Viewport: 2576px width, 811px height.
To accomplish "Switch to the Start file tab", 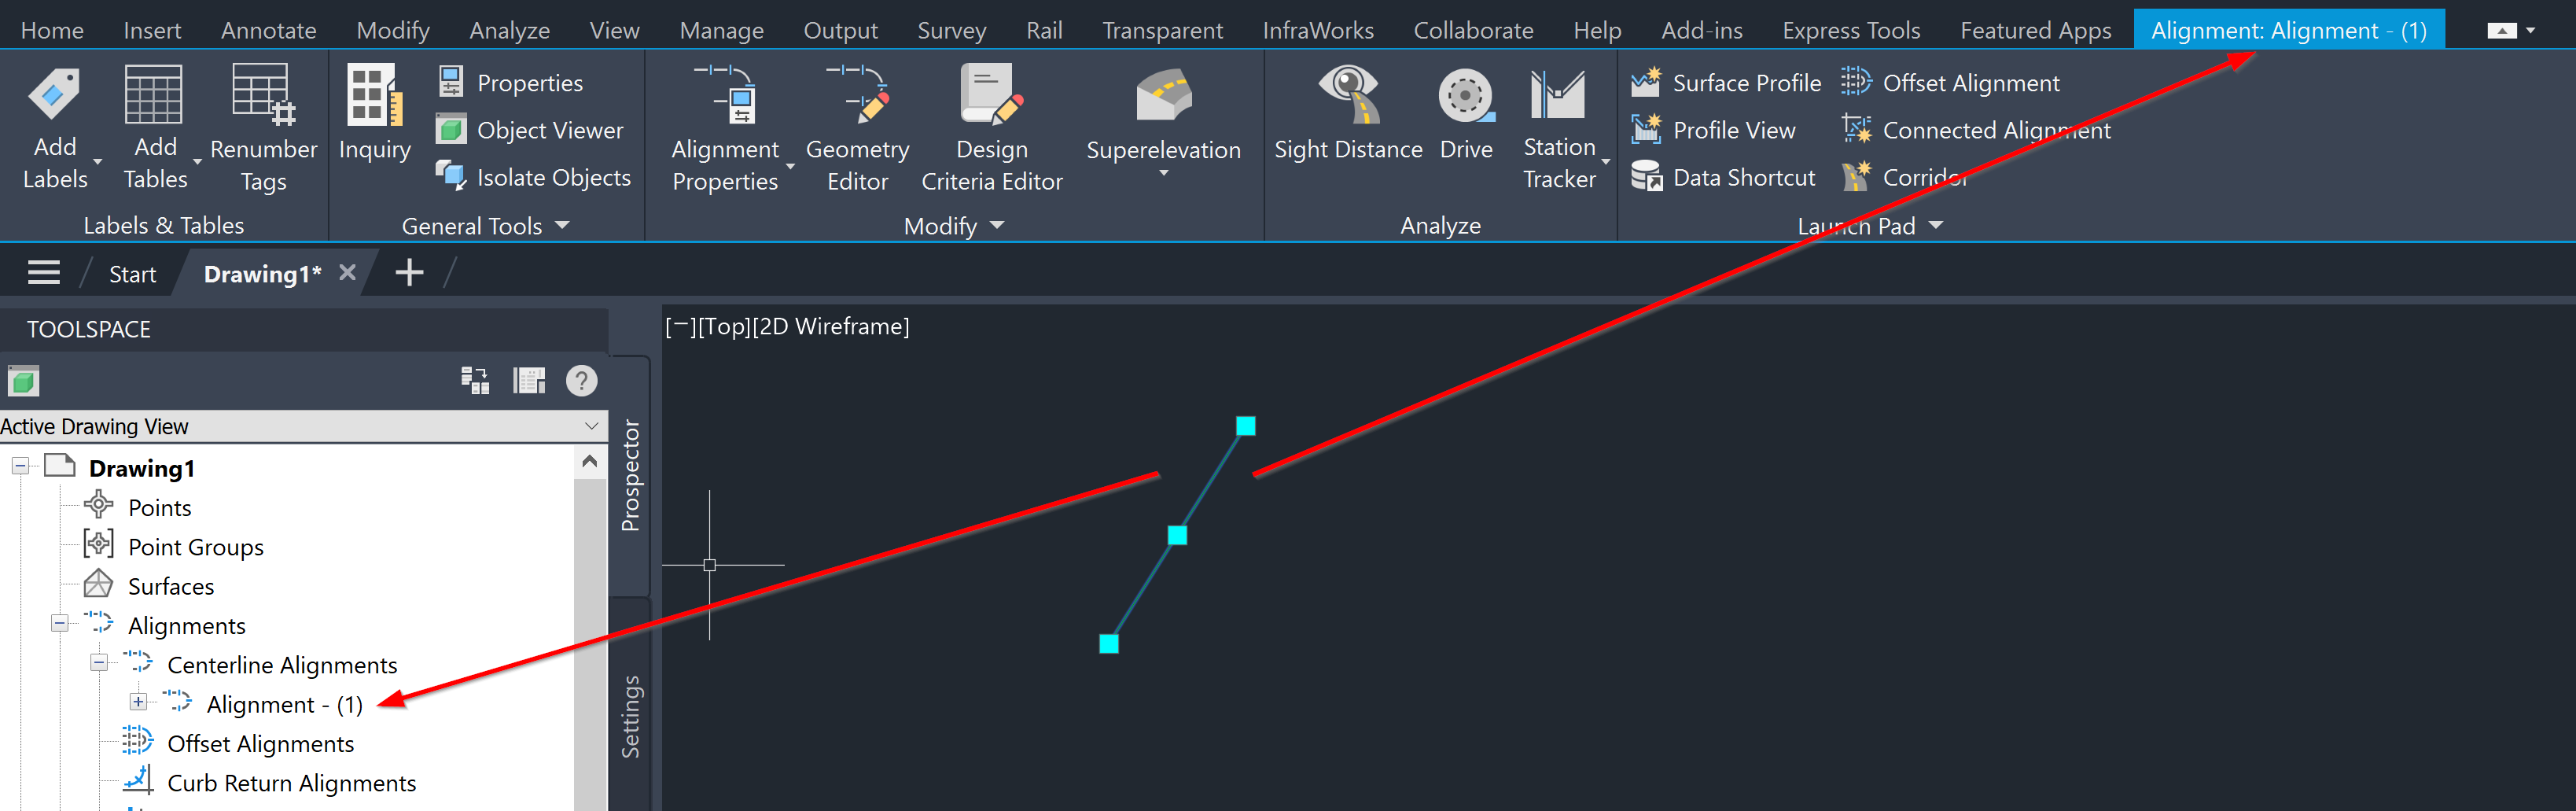I will click(x=132, y=274).
